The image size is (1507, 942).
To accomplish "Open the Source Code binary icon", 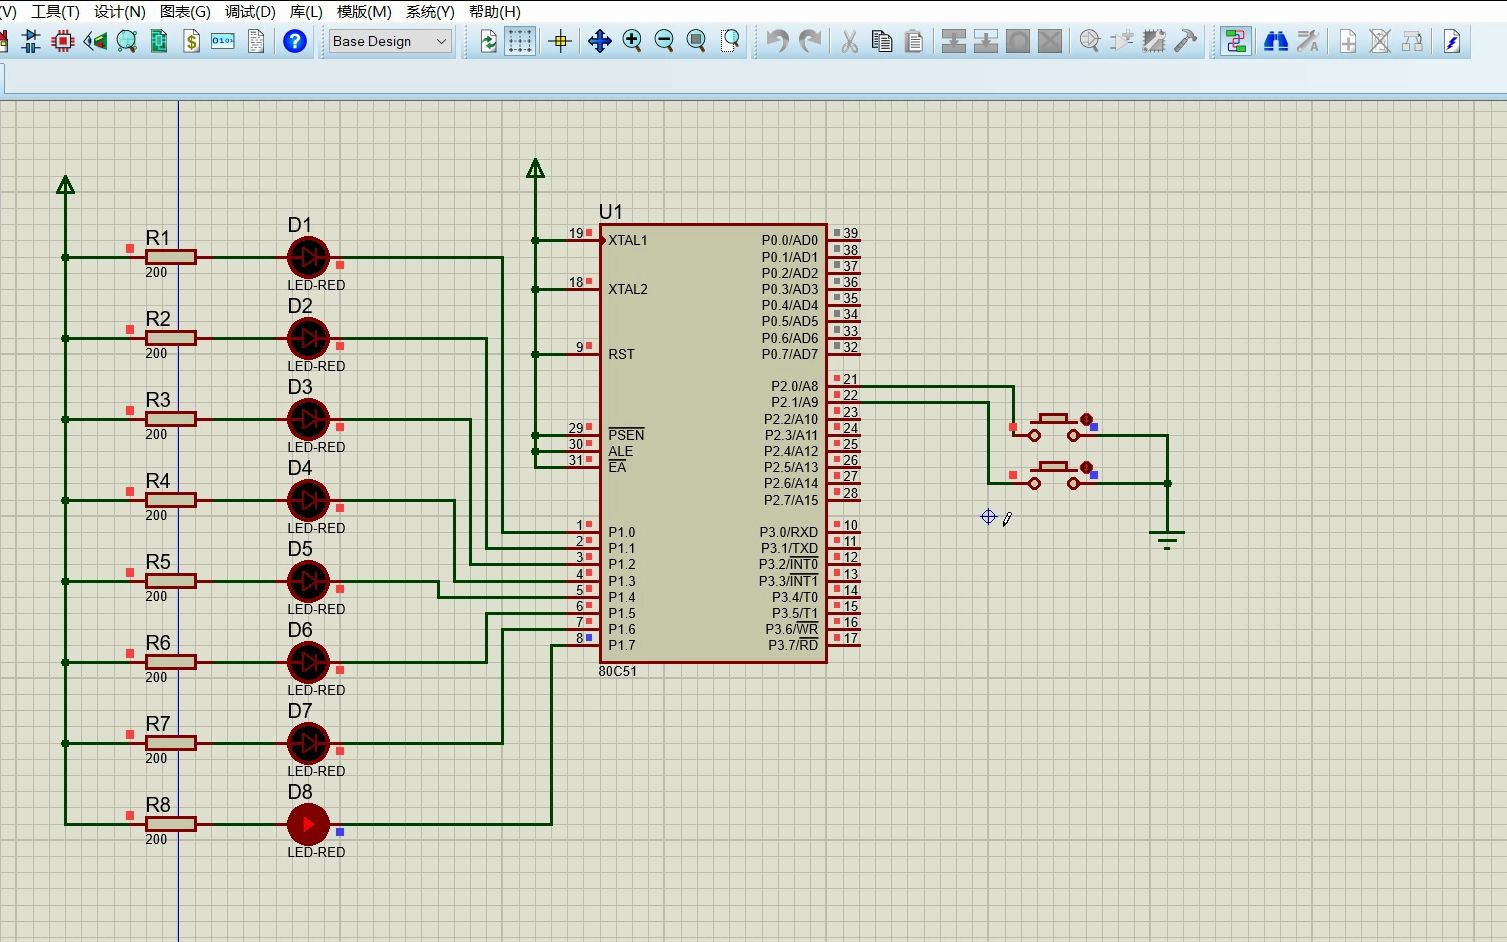I will [223, 41].
